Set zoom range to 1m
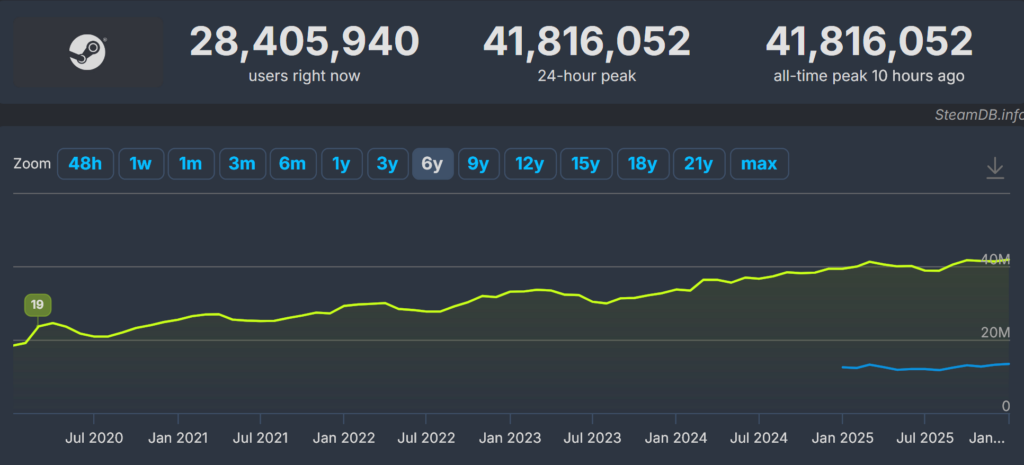 [191, 164]
